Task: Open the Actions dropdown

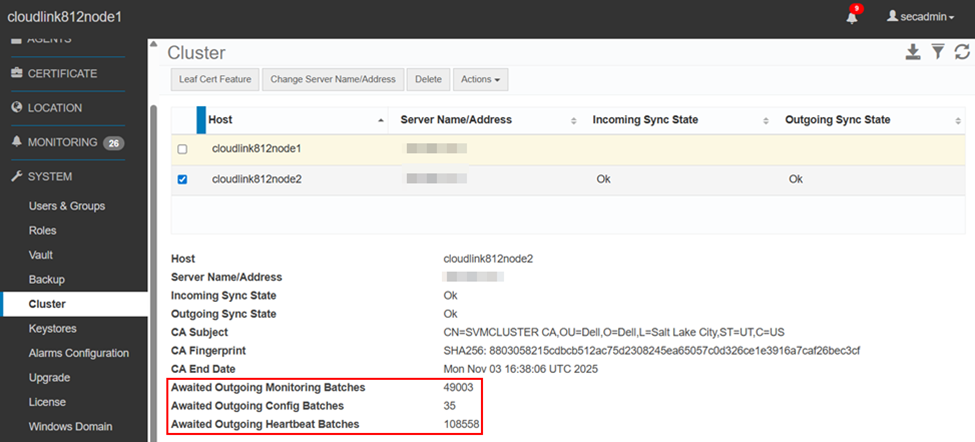Action: click(481, 79)
